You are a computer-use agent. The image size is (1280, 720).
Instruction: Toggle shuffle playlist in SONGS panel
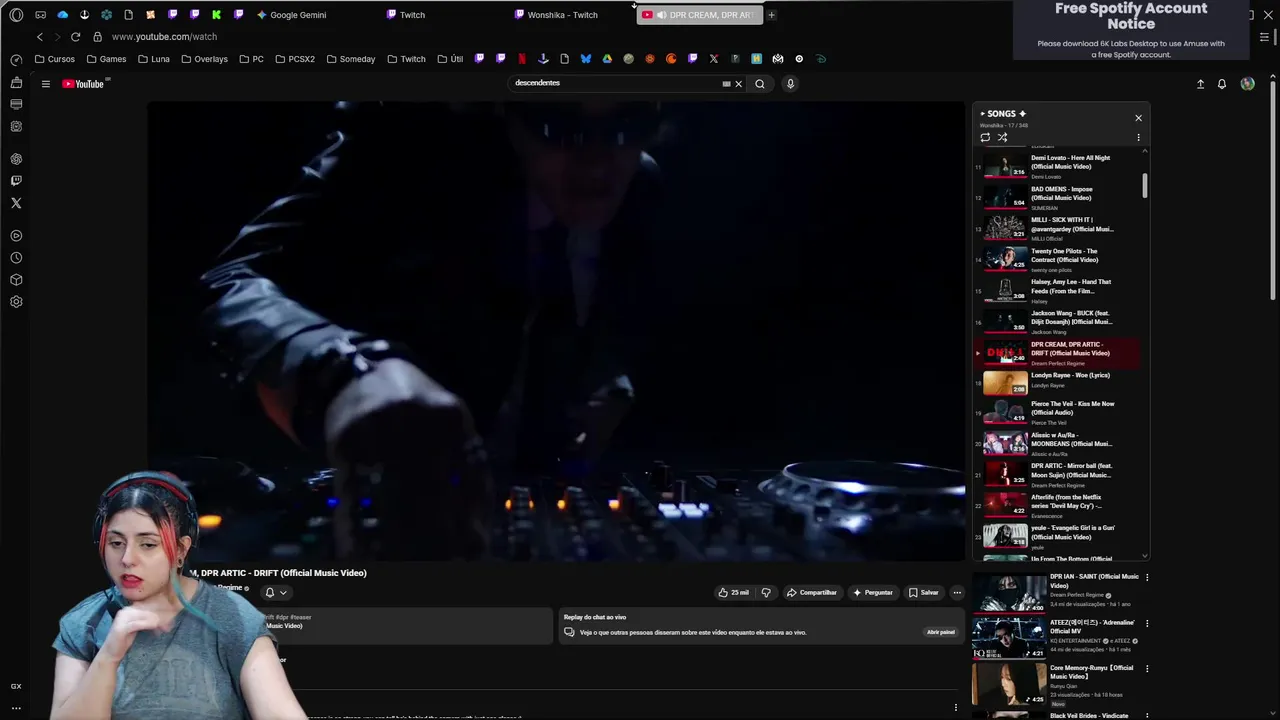coord(1002,138)
